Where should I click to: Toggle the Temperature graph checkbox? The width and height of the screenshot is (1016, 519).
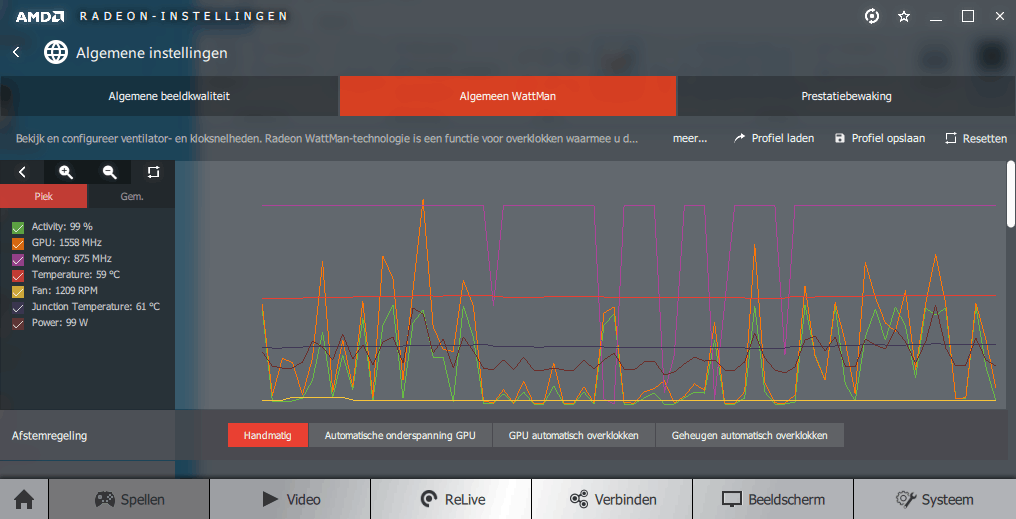point(18,275)
